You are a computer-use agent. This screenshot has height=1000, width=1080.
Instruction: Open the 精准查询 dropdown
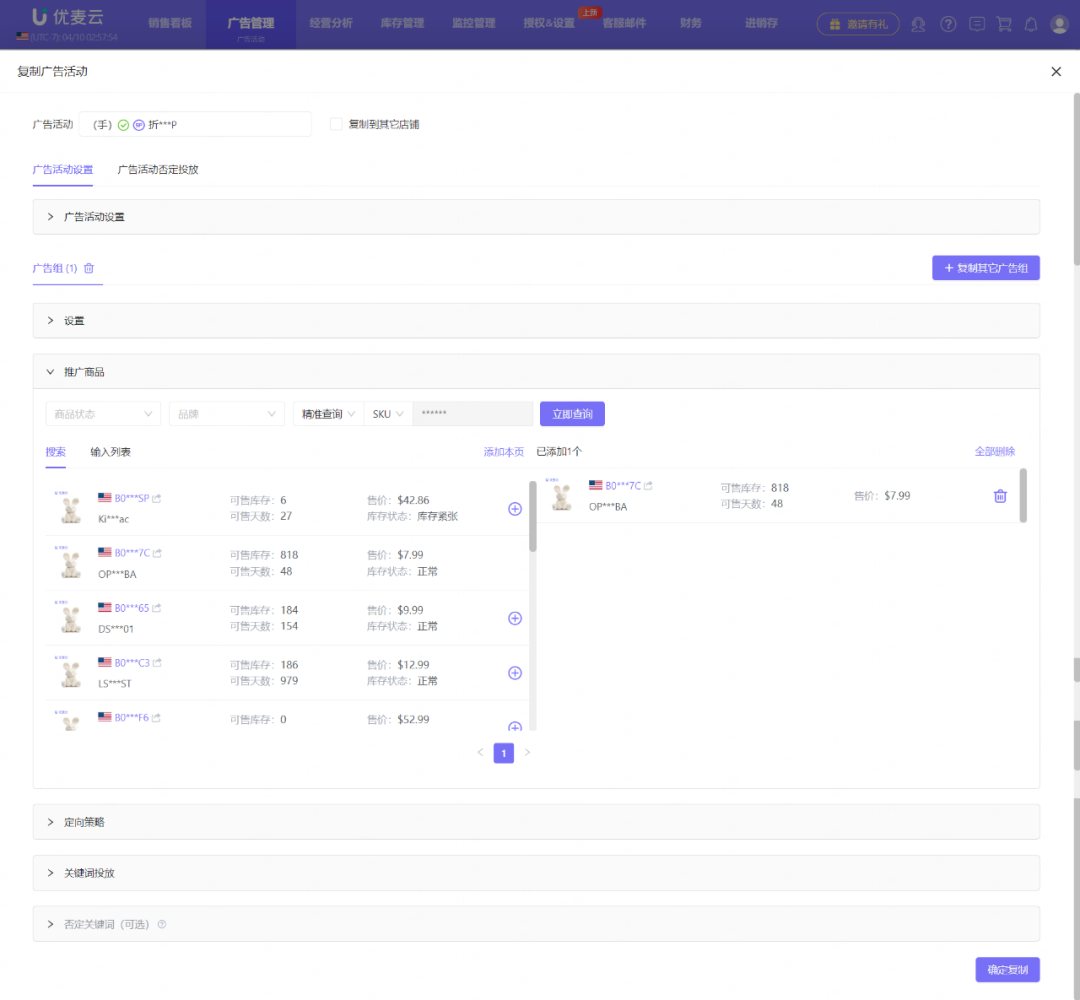pos(329,414)
